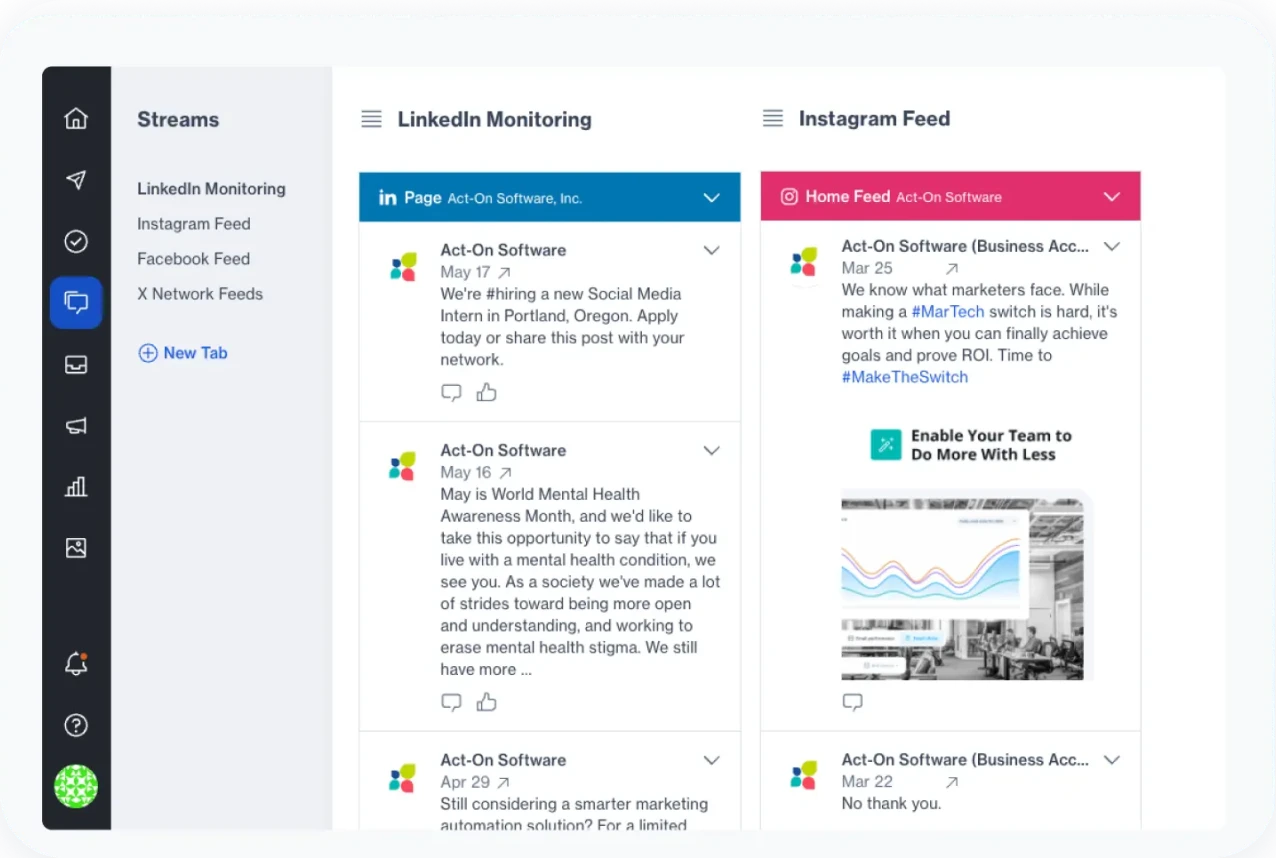1276x858 pixels.
Task: Open the bar chart Analytics icon
Action: coord(76,487)
